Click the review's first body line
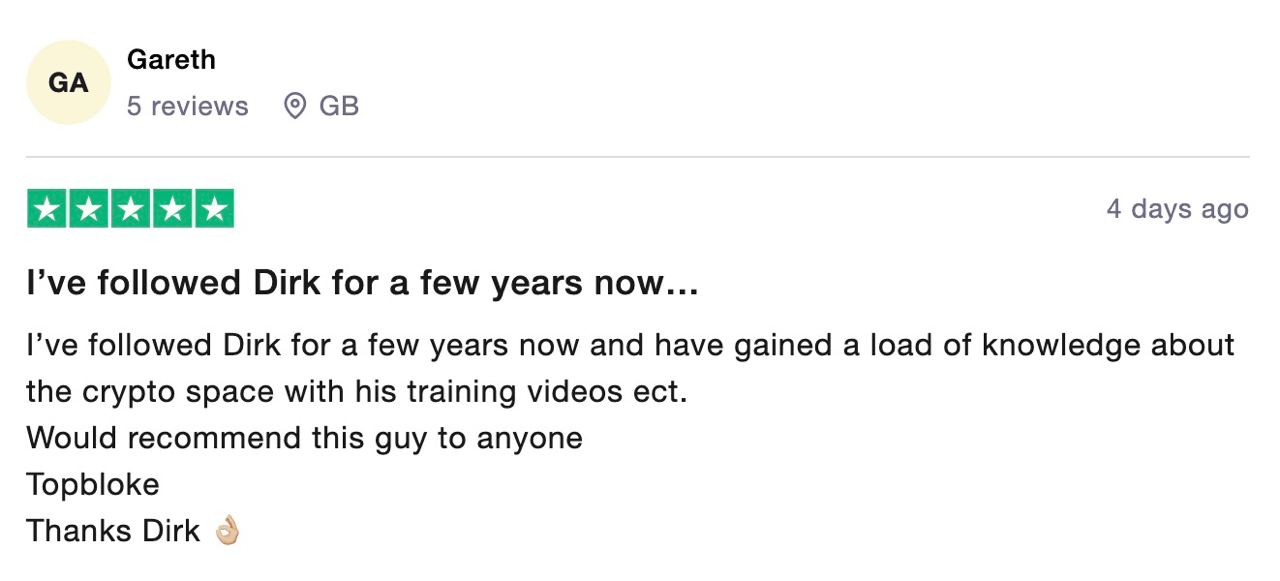This screenshot has height=581, width=1280. pyautogui.click(x=630, y=345)
